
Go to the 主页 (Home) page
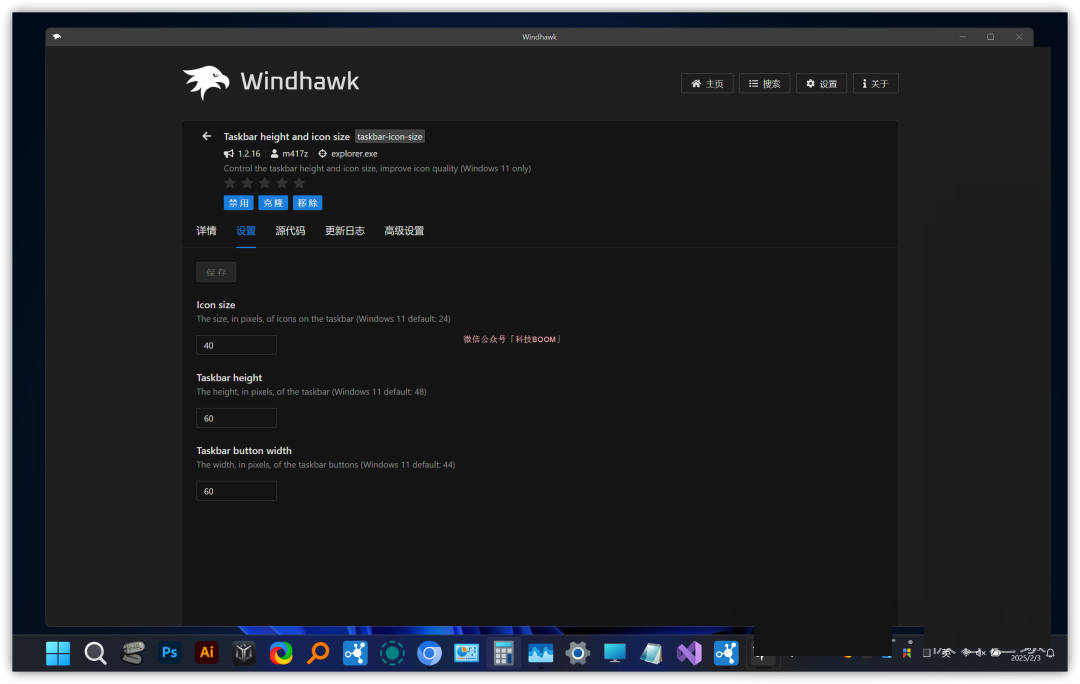point(707,83)
